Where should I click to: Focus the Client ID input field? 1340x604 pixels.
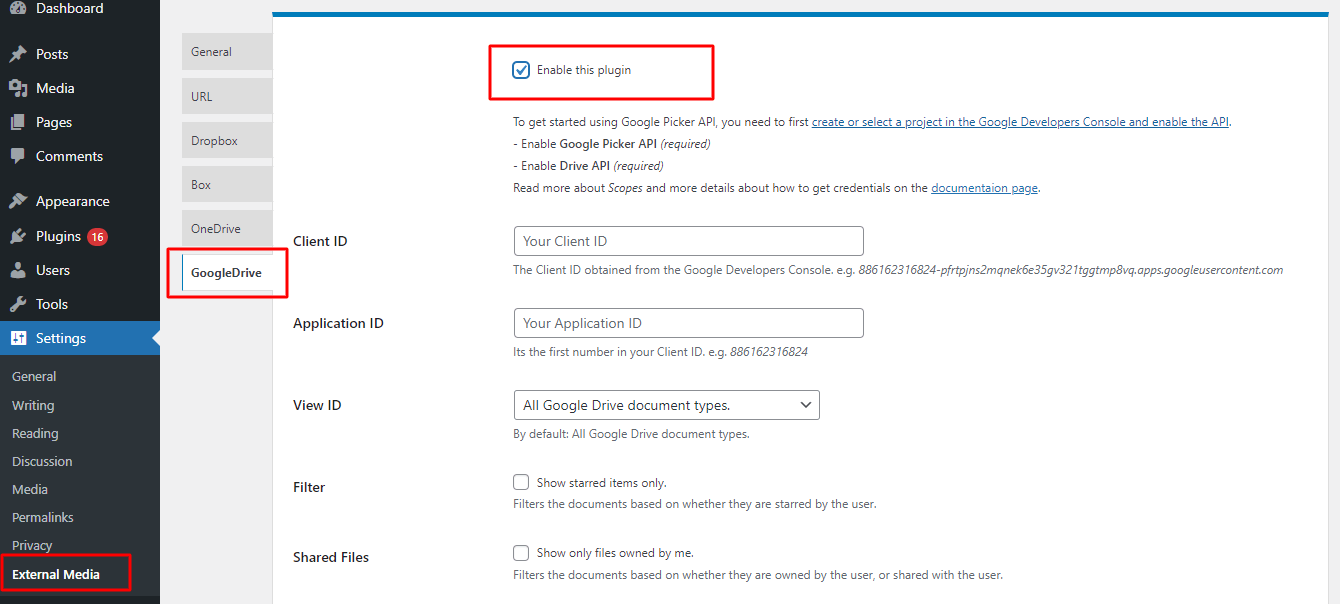[688, 241]
